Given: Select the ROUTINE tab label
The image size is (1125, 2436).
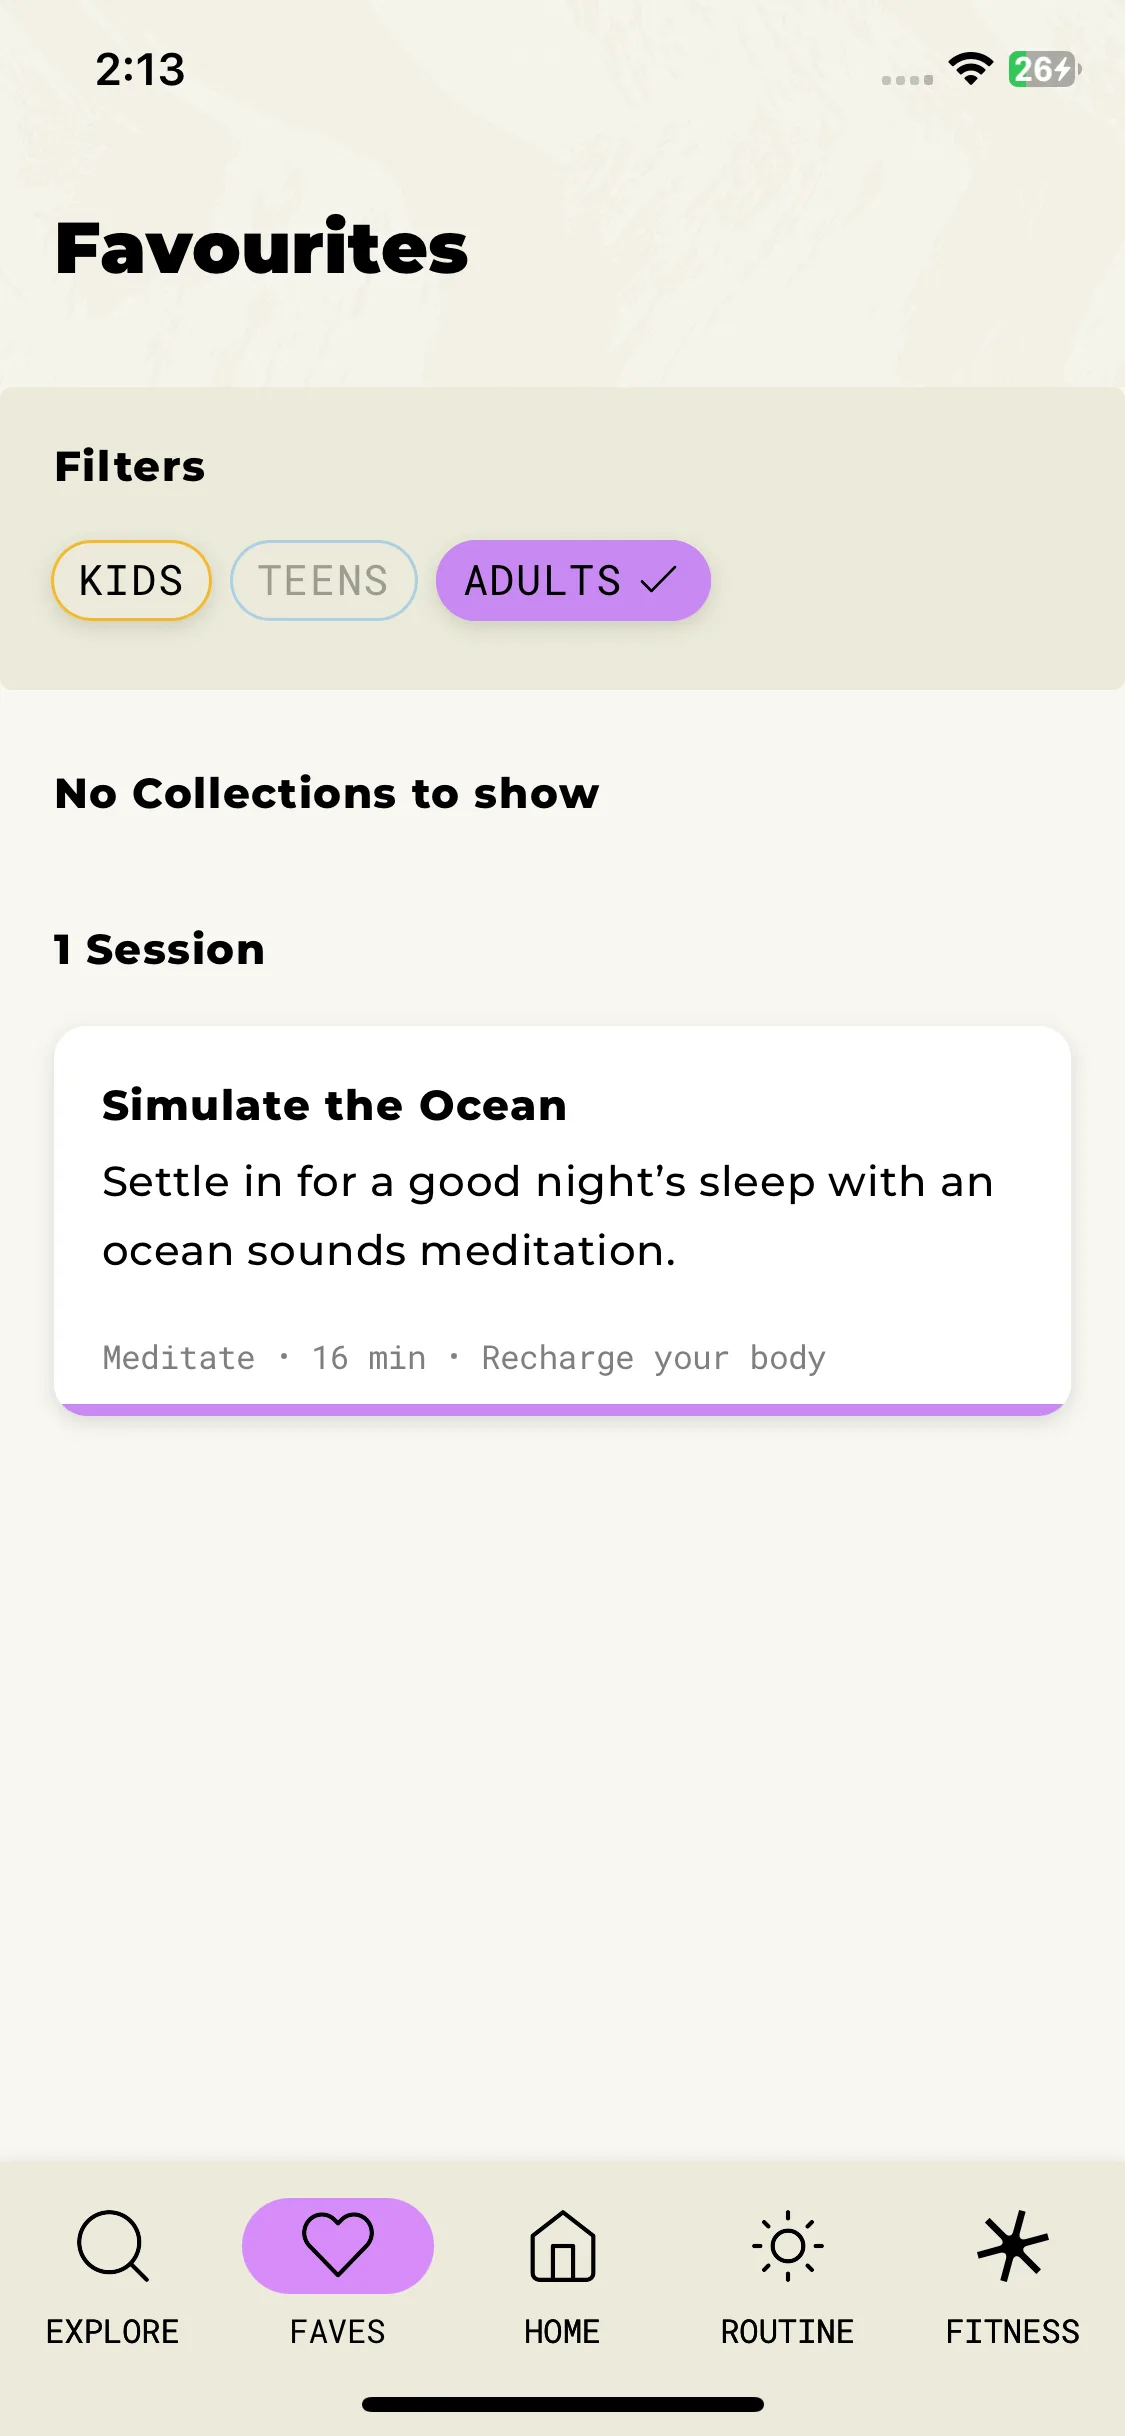Looking at the screenshot, I should pyautogui.click(x=788, y=2332).
